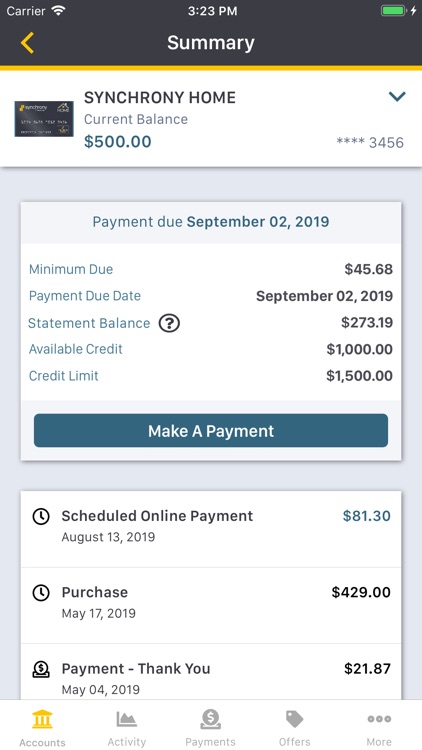The image size is (422, 750).
Task: Tap the payment icon beside Payment - Thank You
Action: (x=41, y=669)
